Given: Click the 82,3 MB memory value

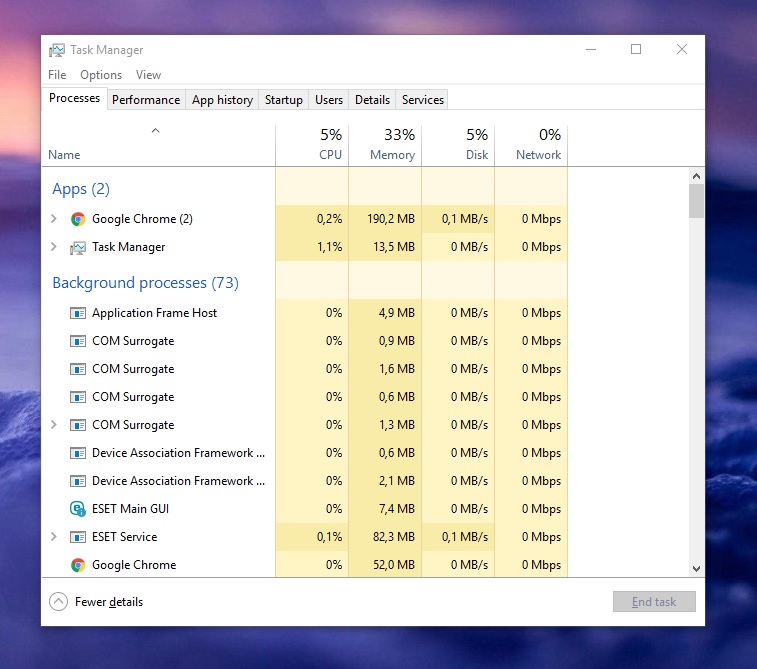Looking at the screenshot, I should 393,537.
